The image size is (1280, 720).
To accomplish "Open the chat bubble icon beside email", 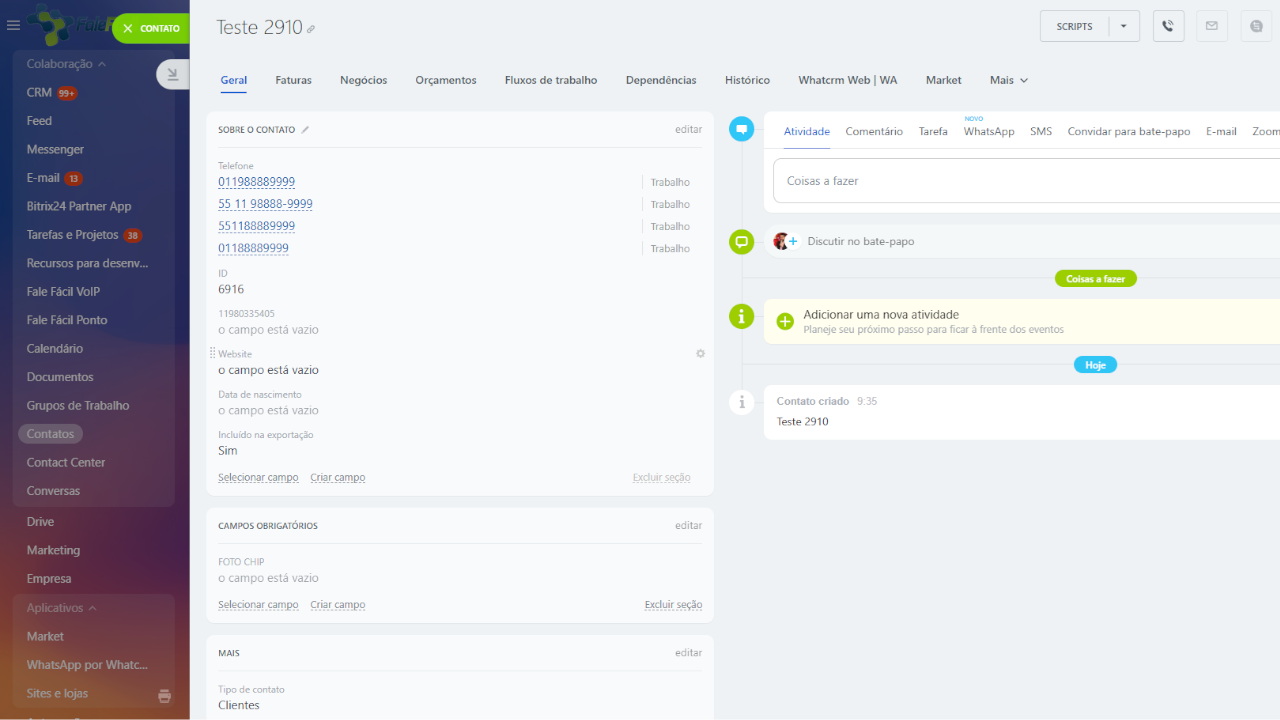I will (x=1256, y=26).
